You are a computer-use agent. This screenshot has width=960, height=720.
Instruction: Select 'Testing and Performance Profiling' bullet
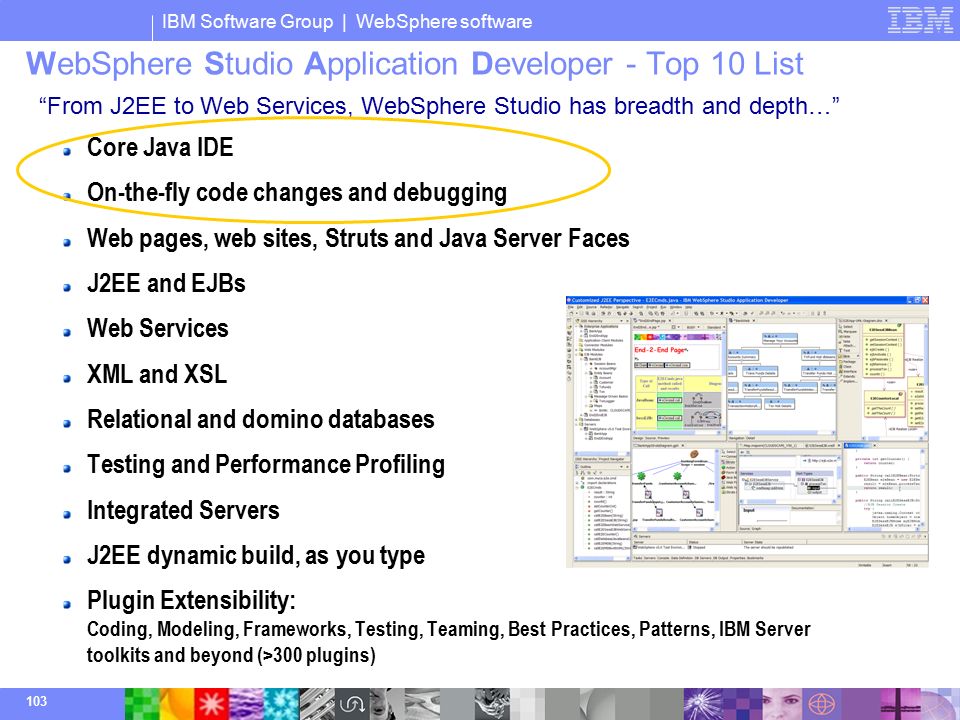(266, 465)
